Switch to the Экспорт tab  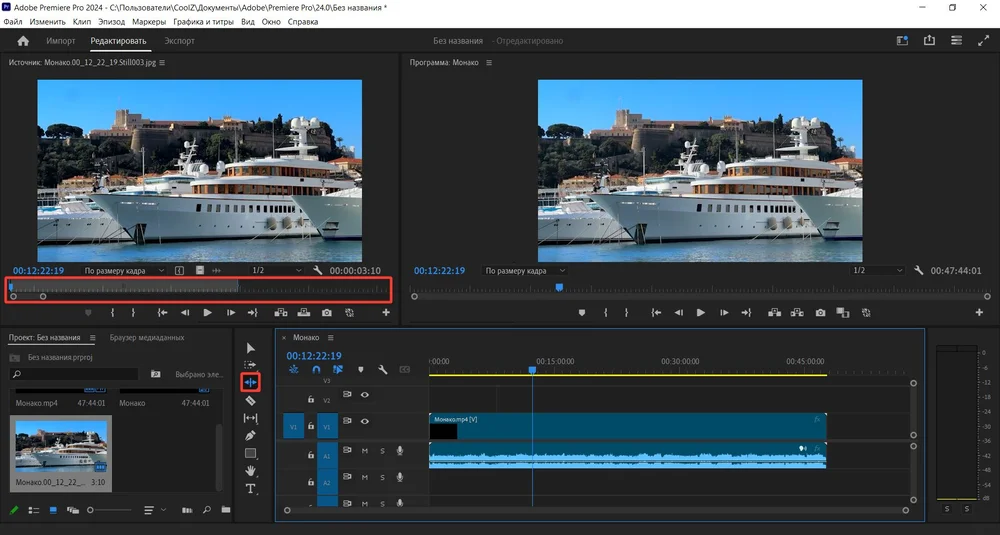[x=180, y=41]
